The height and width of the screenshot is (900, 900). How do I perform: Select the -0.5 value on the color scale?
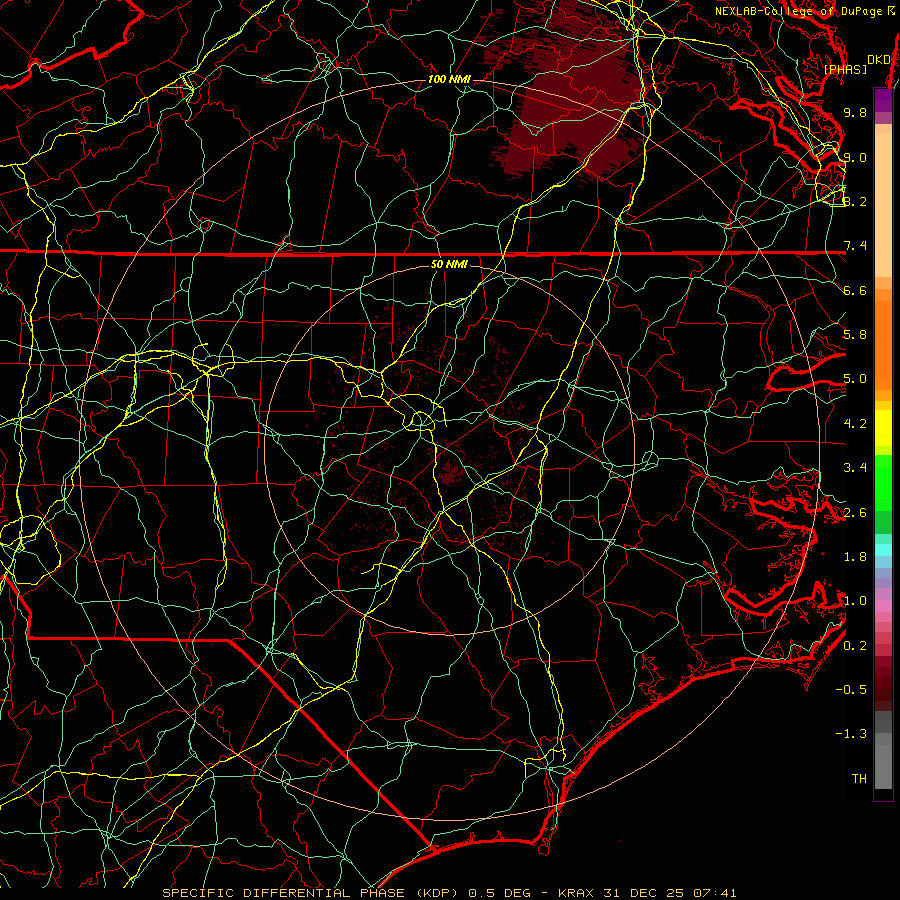point(851,690)
